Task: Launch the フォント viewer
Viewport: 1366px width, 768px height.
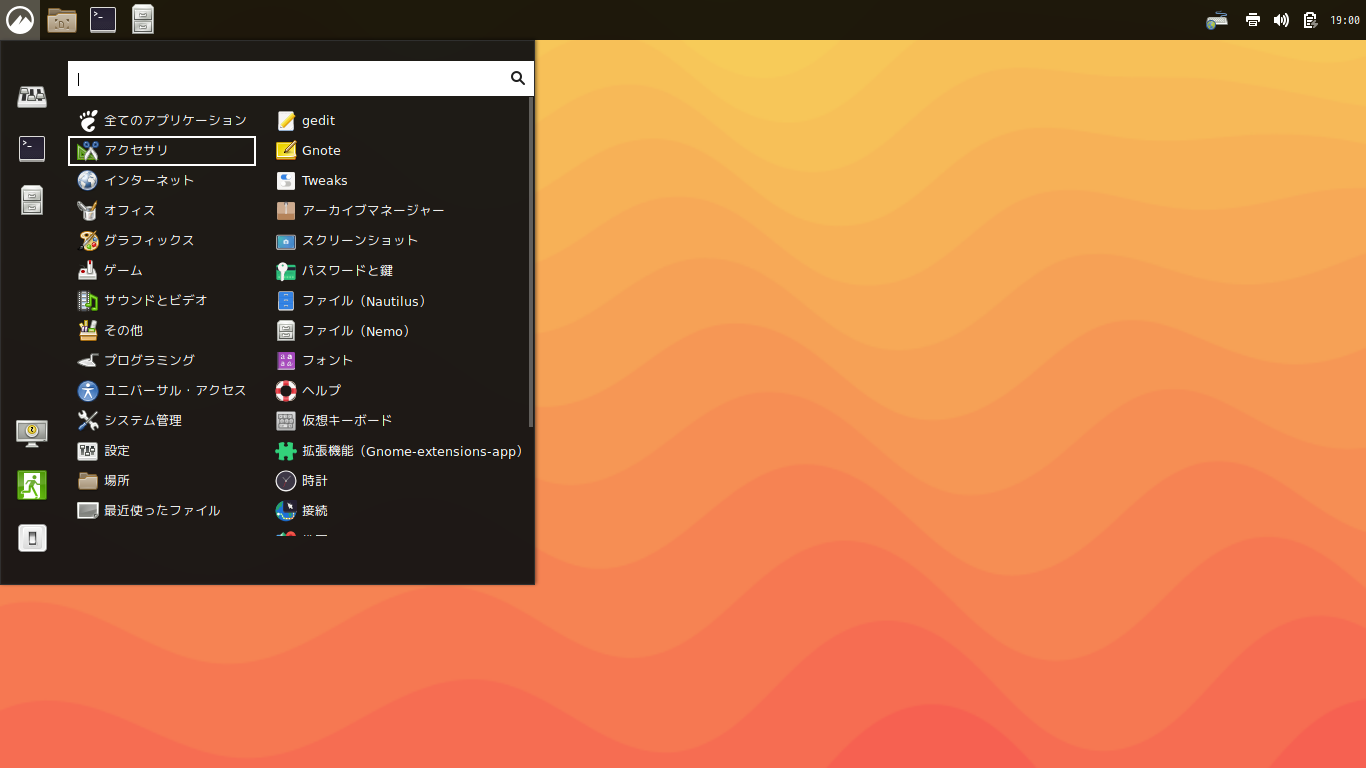Action: [x=398, y=361]
